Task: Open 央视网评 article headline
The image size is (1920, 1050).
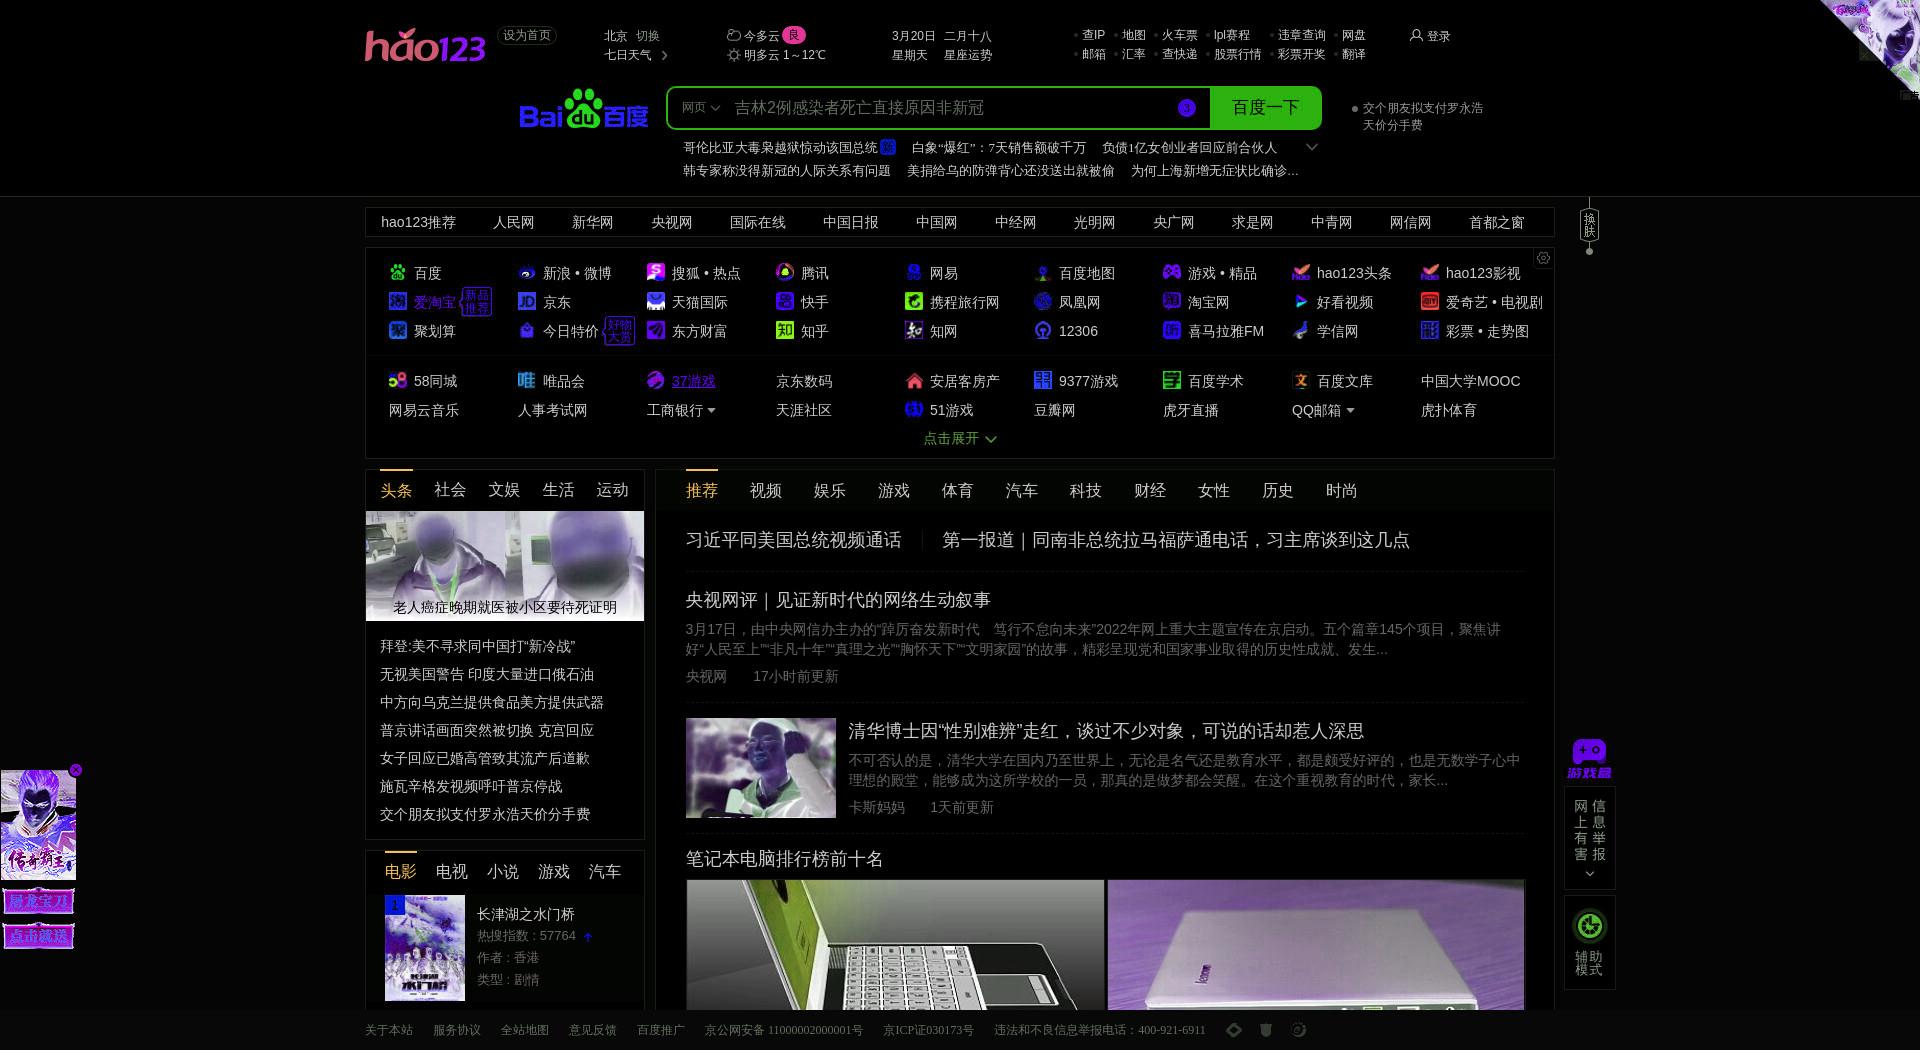Action: tap(837, 600)
